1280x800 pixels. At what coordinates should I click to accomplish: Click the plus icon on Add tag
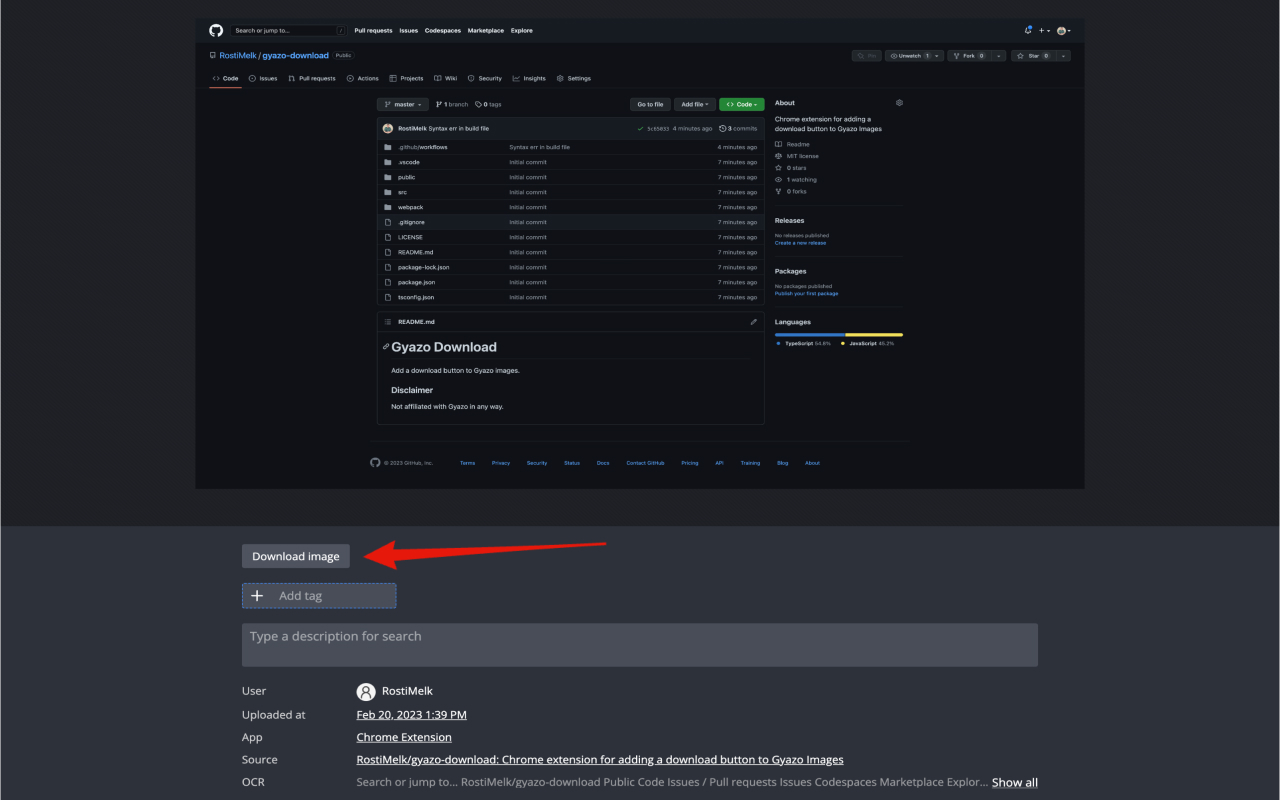pyautogui.click(x=257, y=595)
